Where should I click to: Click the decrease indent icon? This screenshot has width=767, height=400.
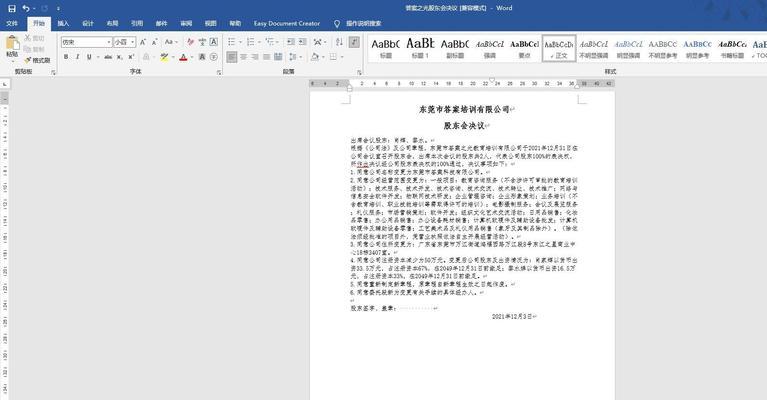point(291,43)
